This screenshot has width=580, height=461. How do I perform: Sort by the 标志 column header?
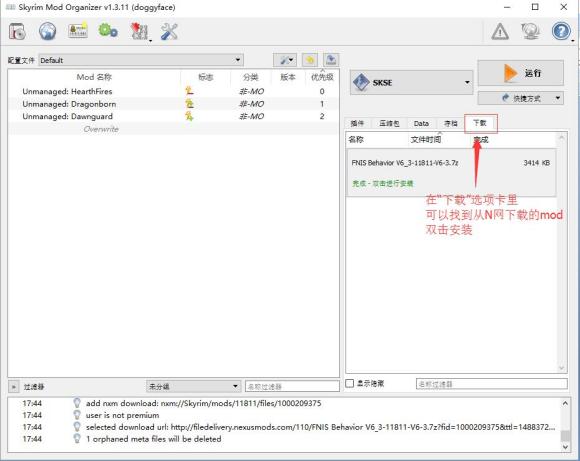(206, 77)
